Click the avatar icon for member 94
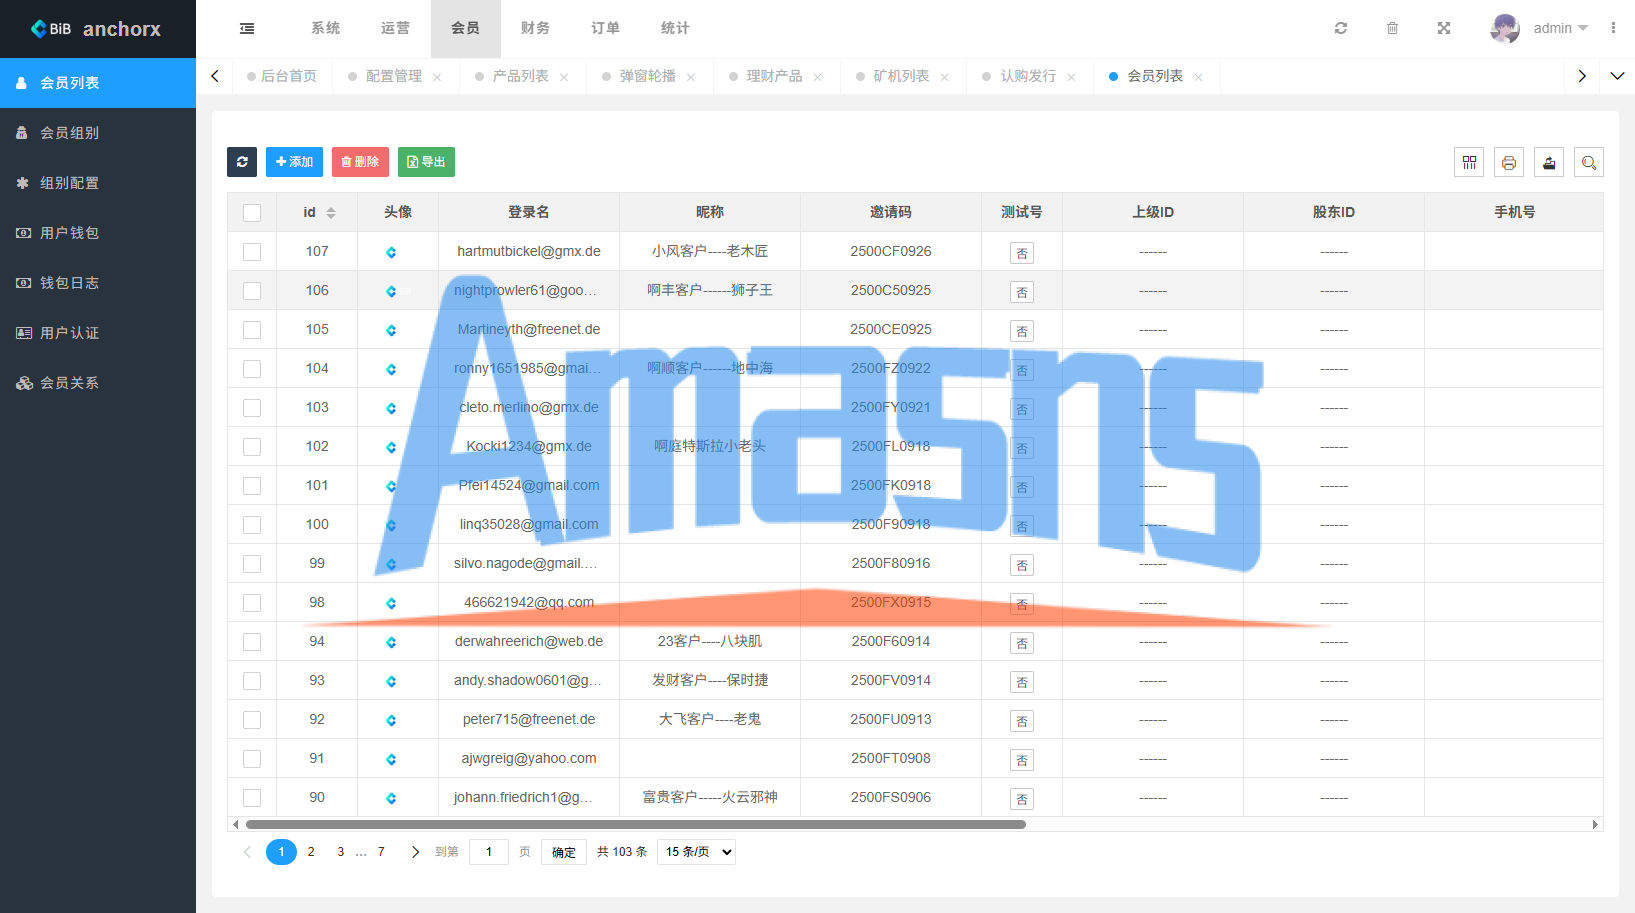Screen dimensions: 1635x913 pos(391,642)
